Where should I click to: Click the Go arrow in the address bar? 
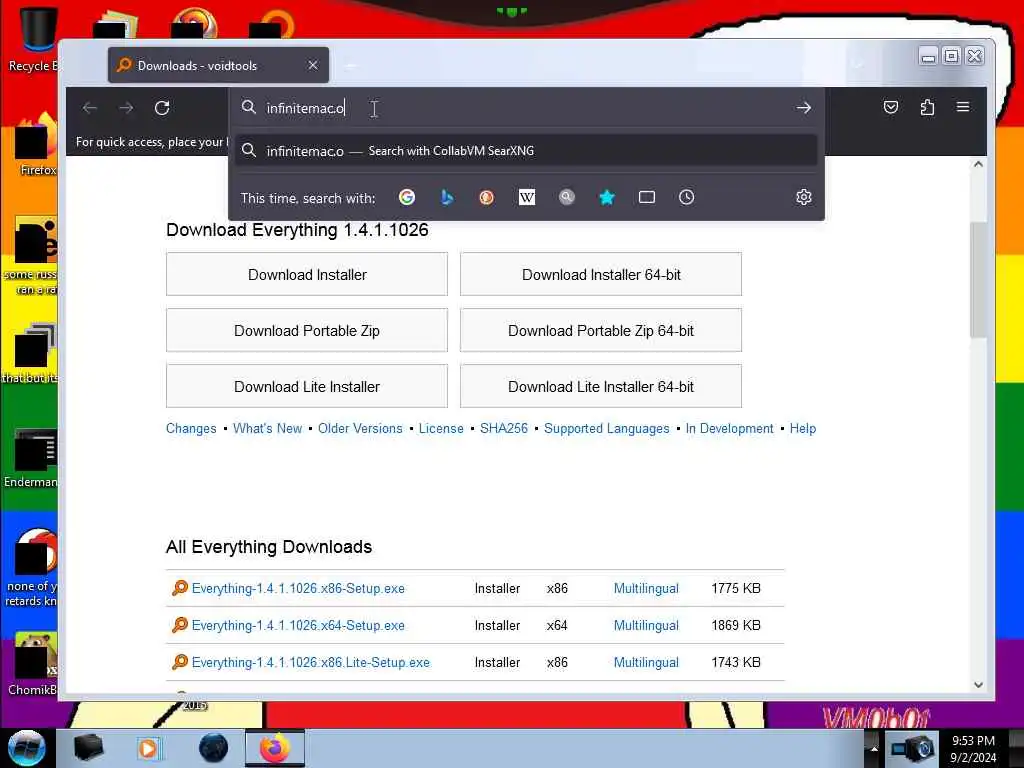(x=804, y=108)
